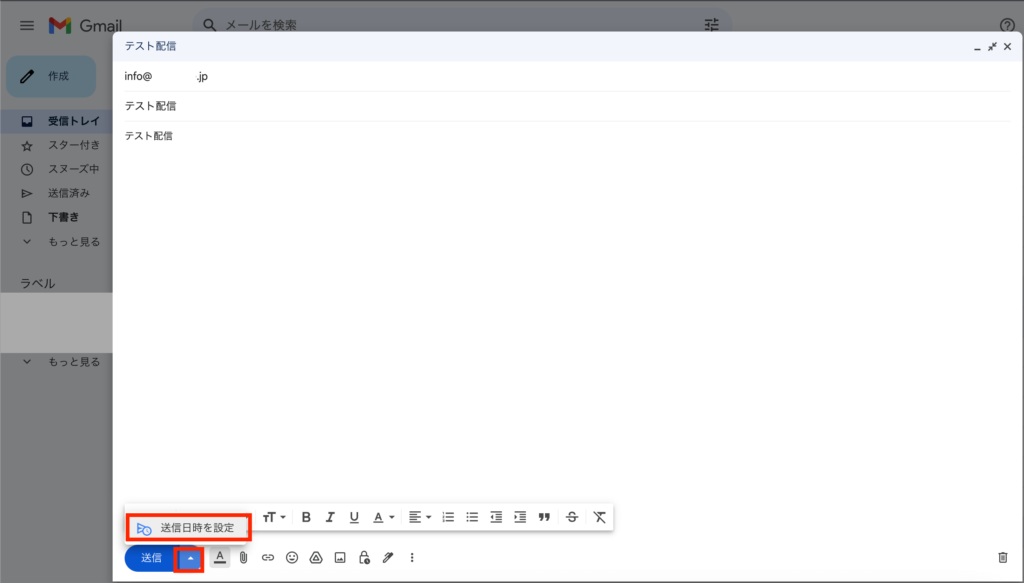The width and height of the screenshot is (1024, 583).
Task: Open the text color dropdown
Action: [384, 517]
